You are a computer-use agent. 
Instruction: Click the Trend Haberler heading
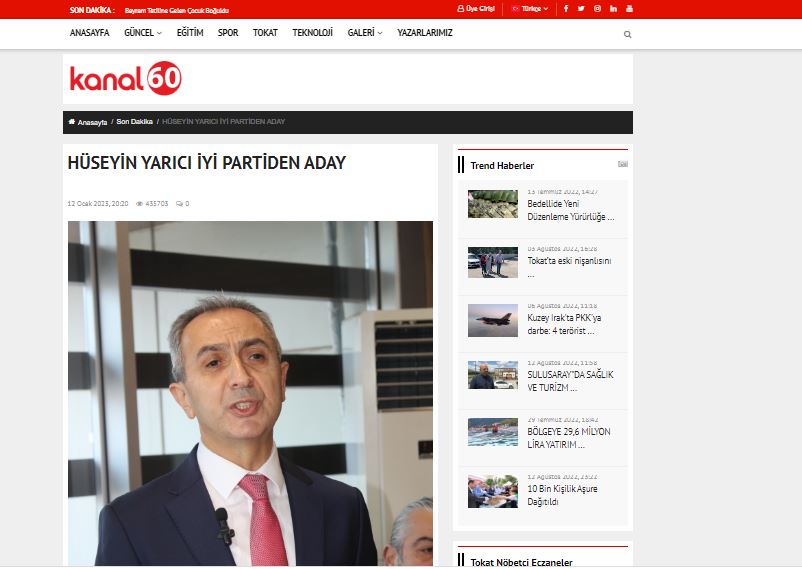pos(502,166)
